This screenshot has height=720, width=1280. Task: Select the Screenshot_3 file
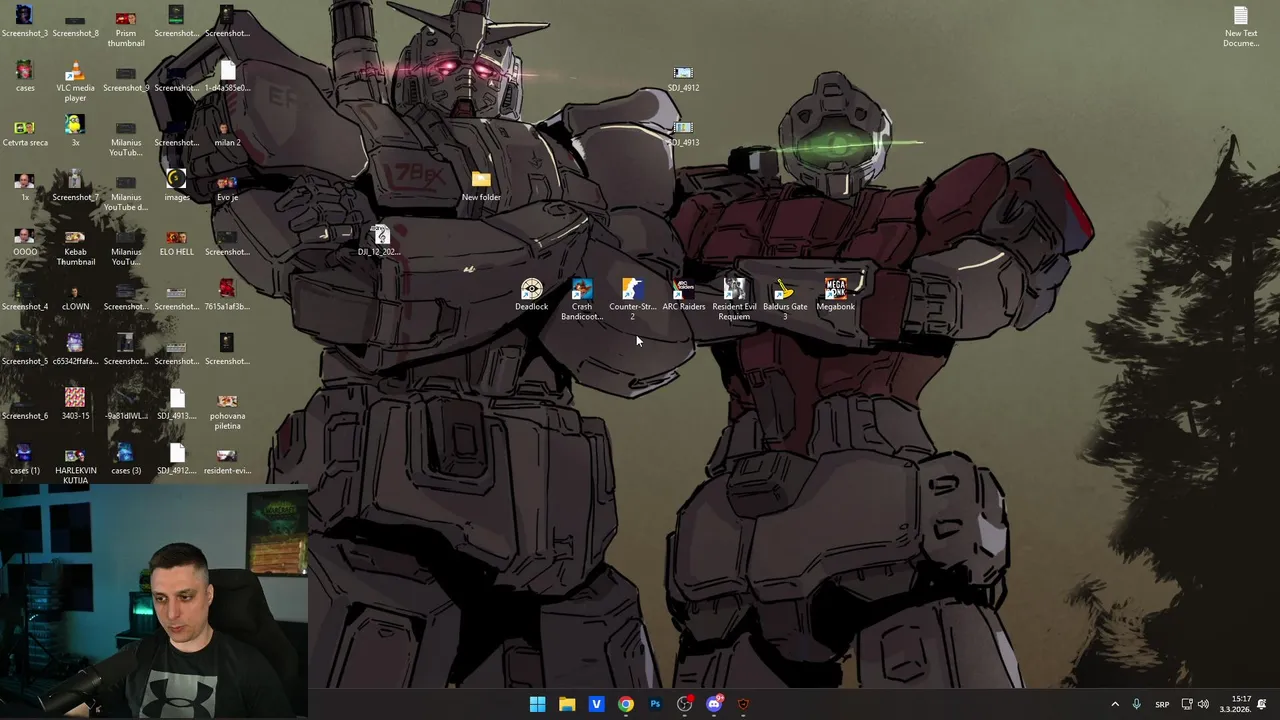click(x=24, y=22)
